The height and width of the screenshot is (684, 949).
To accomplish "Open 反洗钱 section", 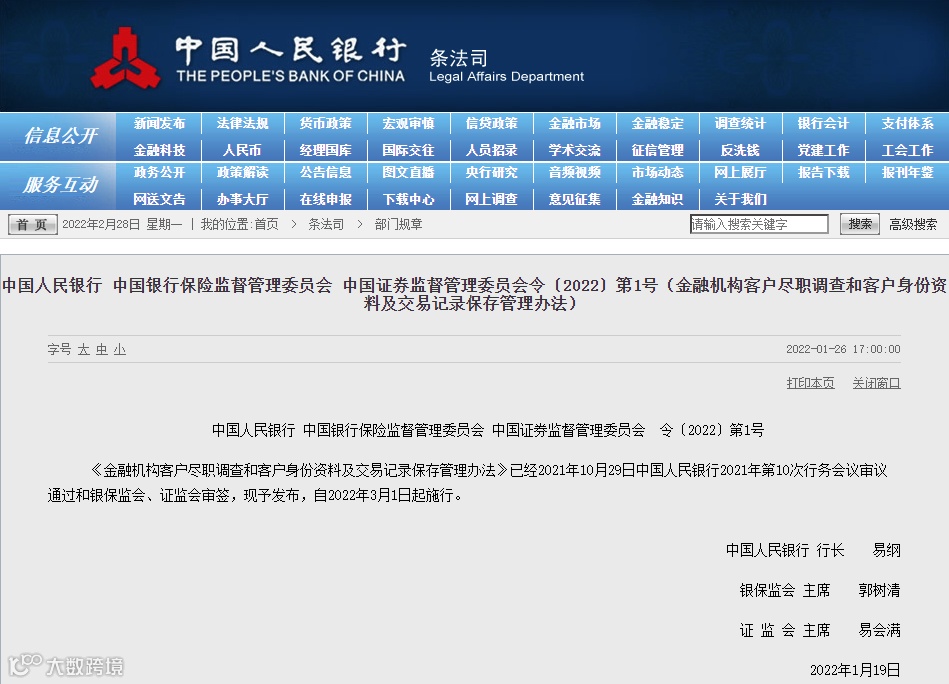I will 740,150.
